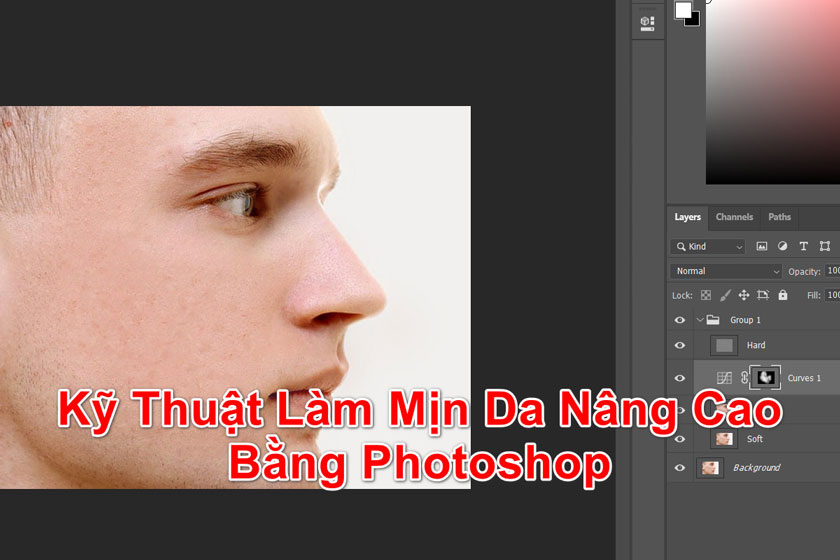This screenshot has height=560, width=840.
Task: Lock all padlock icon
Action: (x=783, y=295)
